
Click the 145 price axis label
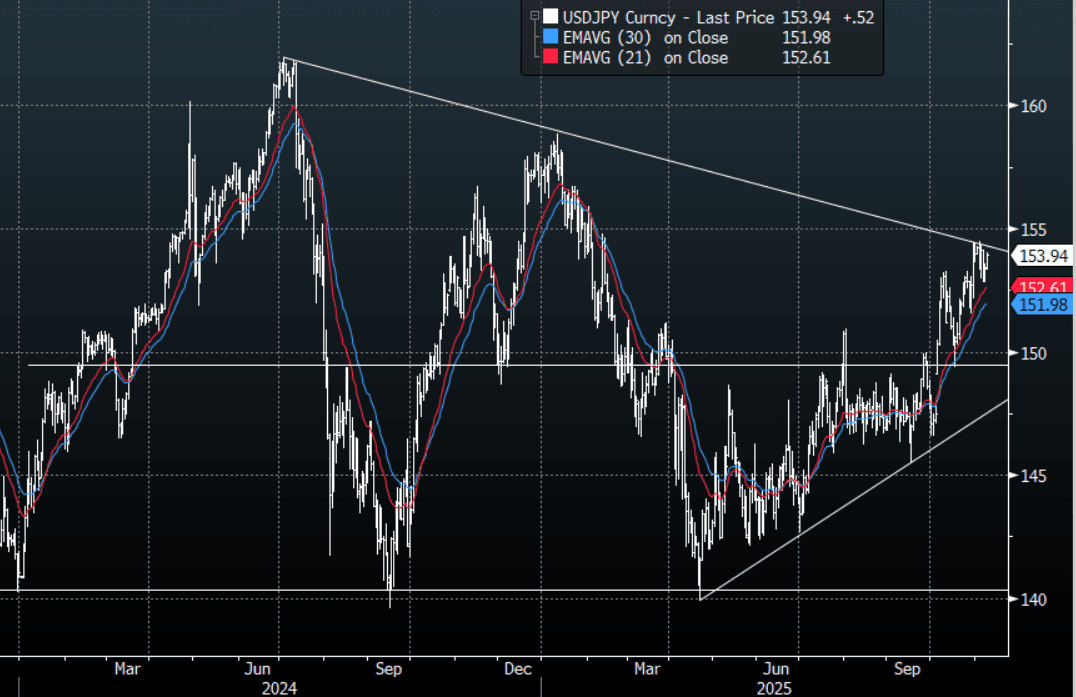1033,476
